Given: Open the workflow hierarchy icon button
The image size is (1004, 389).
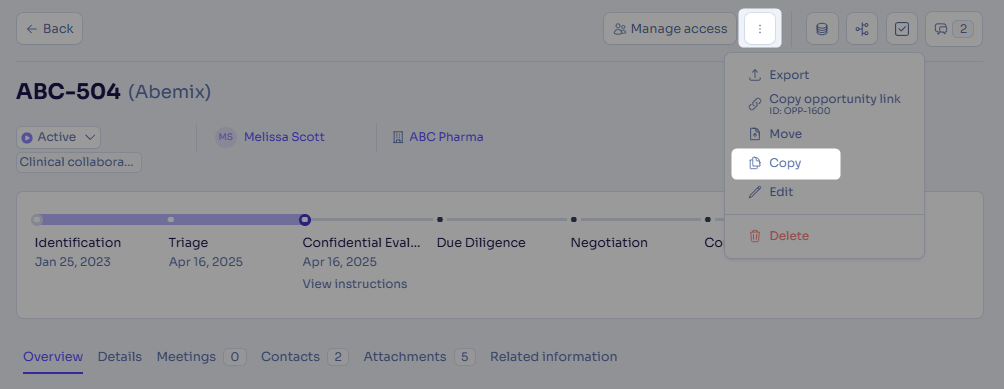Looking at the screenshot, I should click(x=862, y=29).
